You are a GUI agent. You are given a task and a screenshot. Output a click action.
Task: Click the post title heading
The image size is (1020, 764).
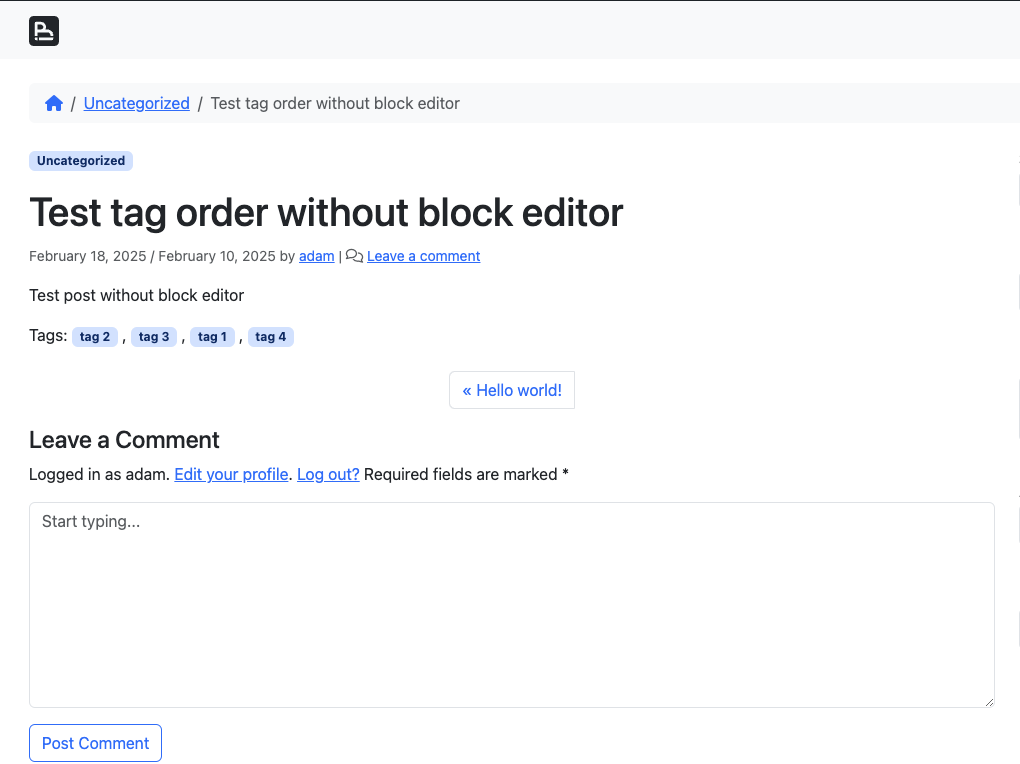[326, 212]
